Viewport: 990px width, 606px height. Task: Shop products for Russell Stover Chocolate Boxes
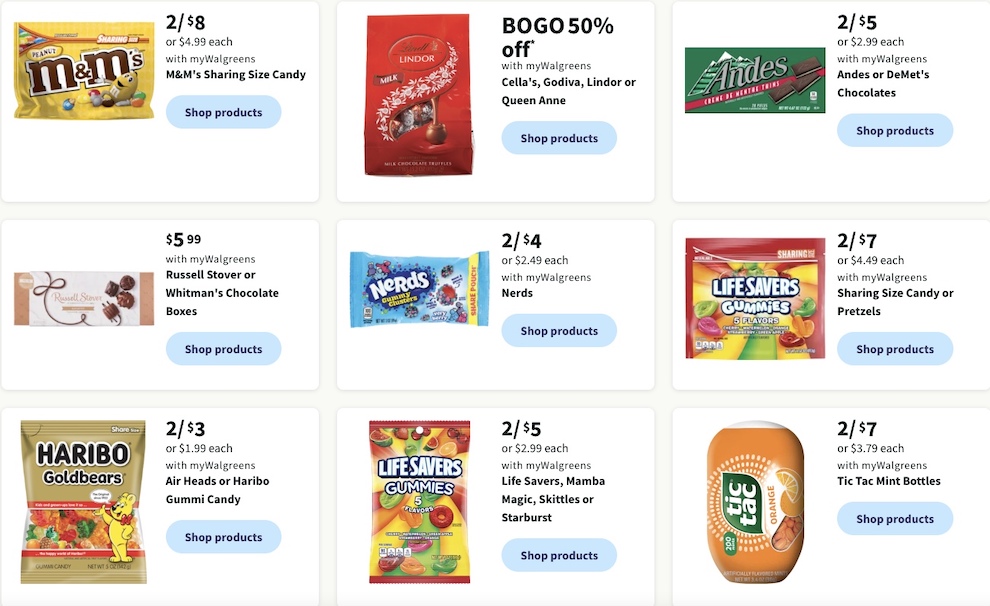[224, 349]
